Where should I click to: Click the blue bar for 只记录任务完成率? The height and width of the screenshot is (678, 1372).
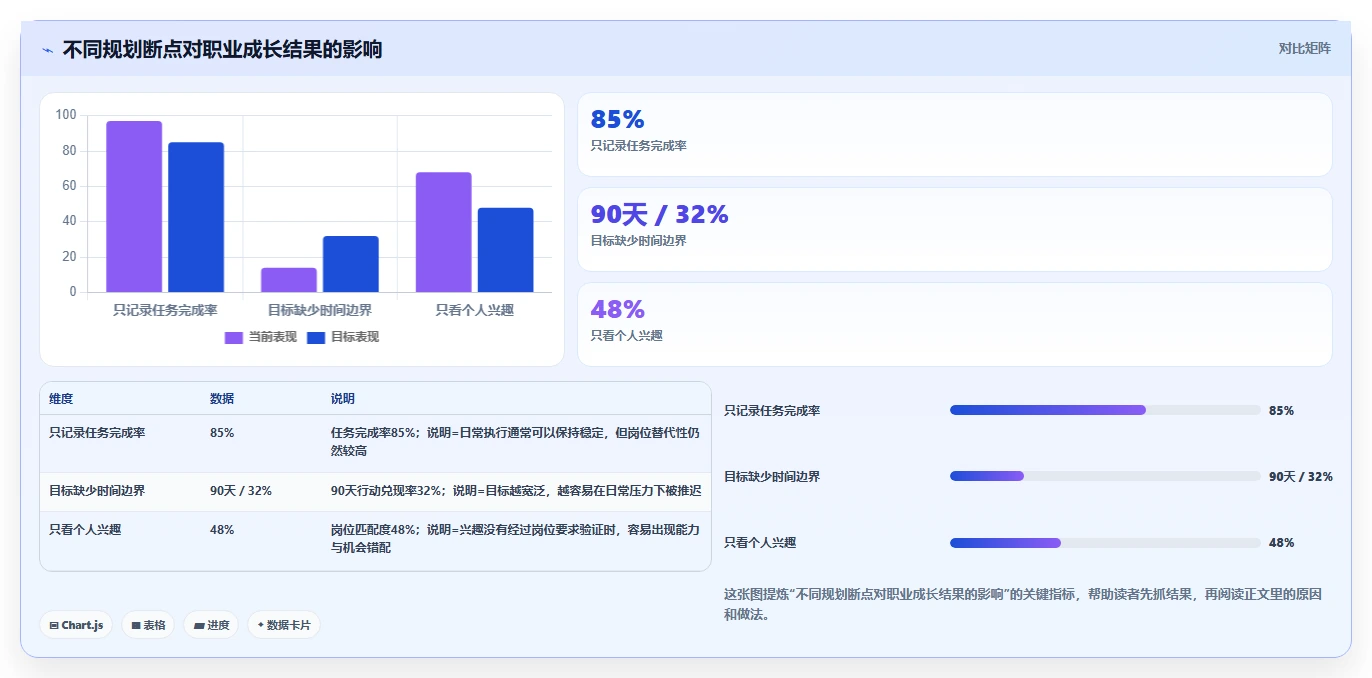[196, 217]
